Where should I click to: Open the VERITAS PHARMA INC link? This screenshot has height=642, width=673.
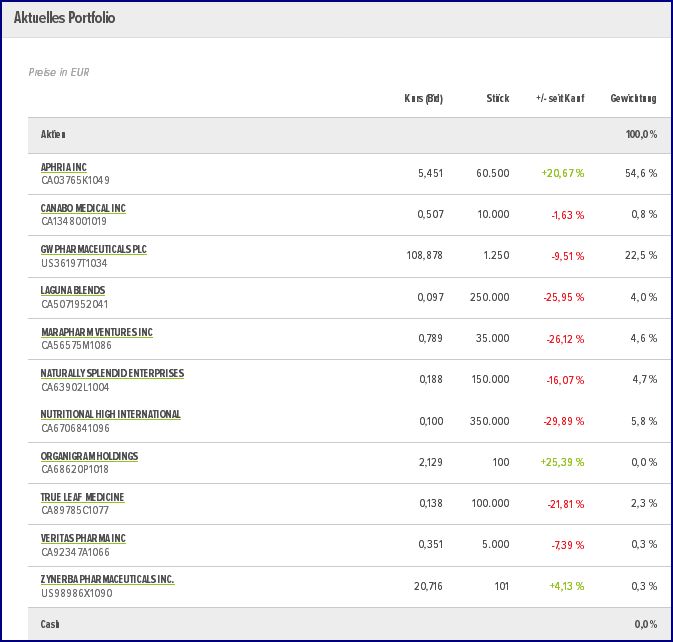click(83, 538)
